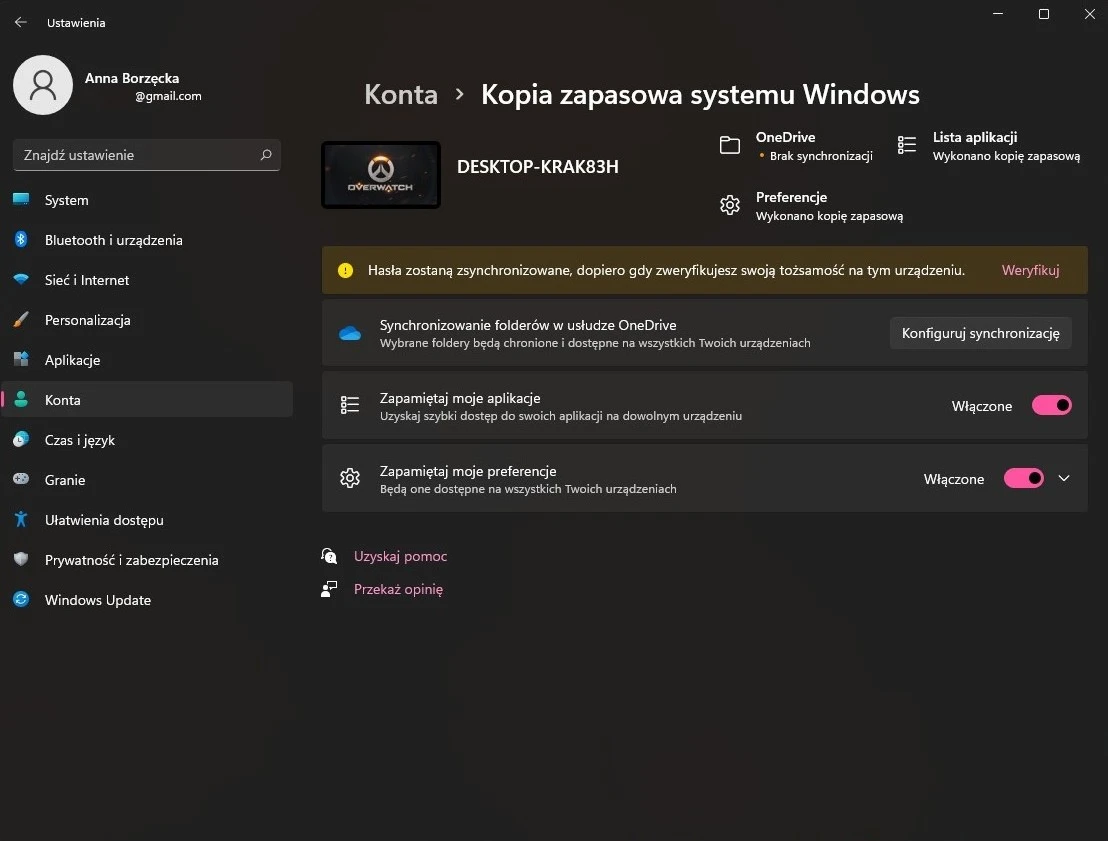Open System settings from the sidebar
The height and width of the screenshot is (841, 1108).
pyautogui.click(x=66, y=200)
